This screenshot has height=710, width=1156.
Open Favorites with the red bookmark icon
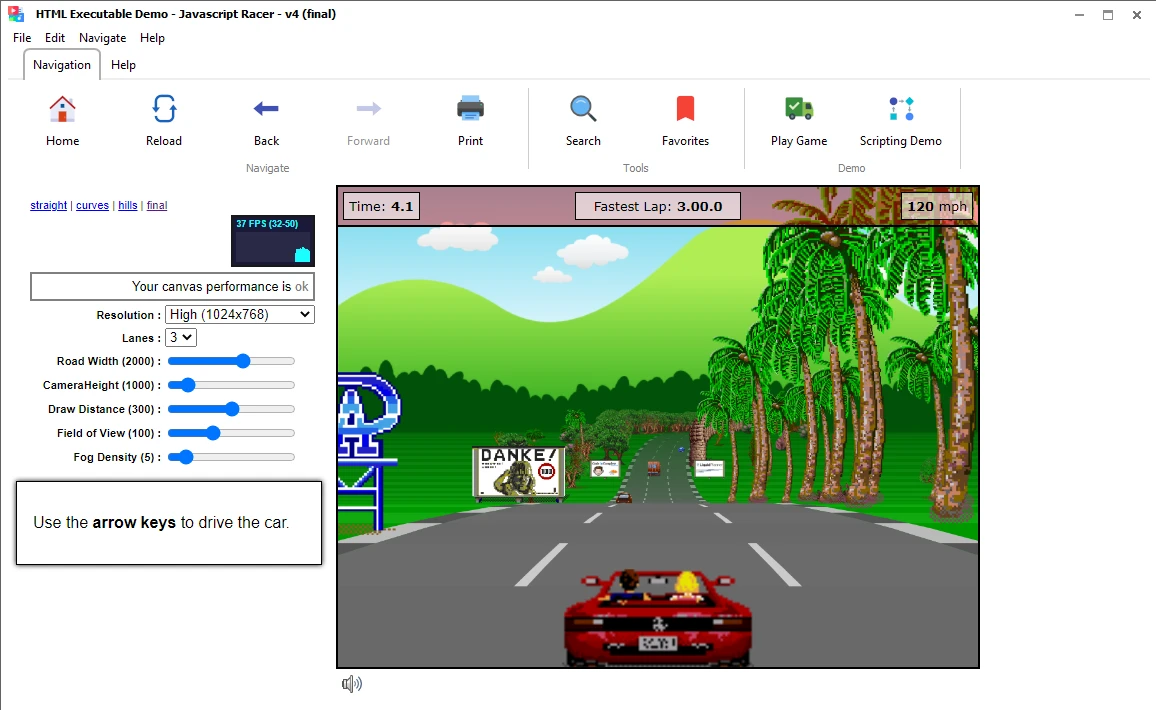pos(685,110)
